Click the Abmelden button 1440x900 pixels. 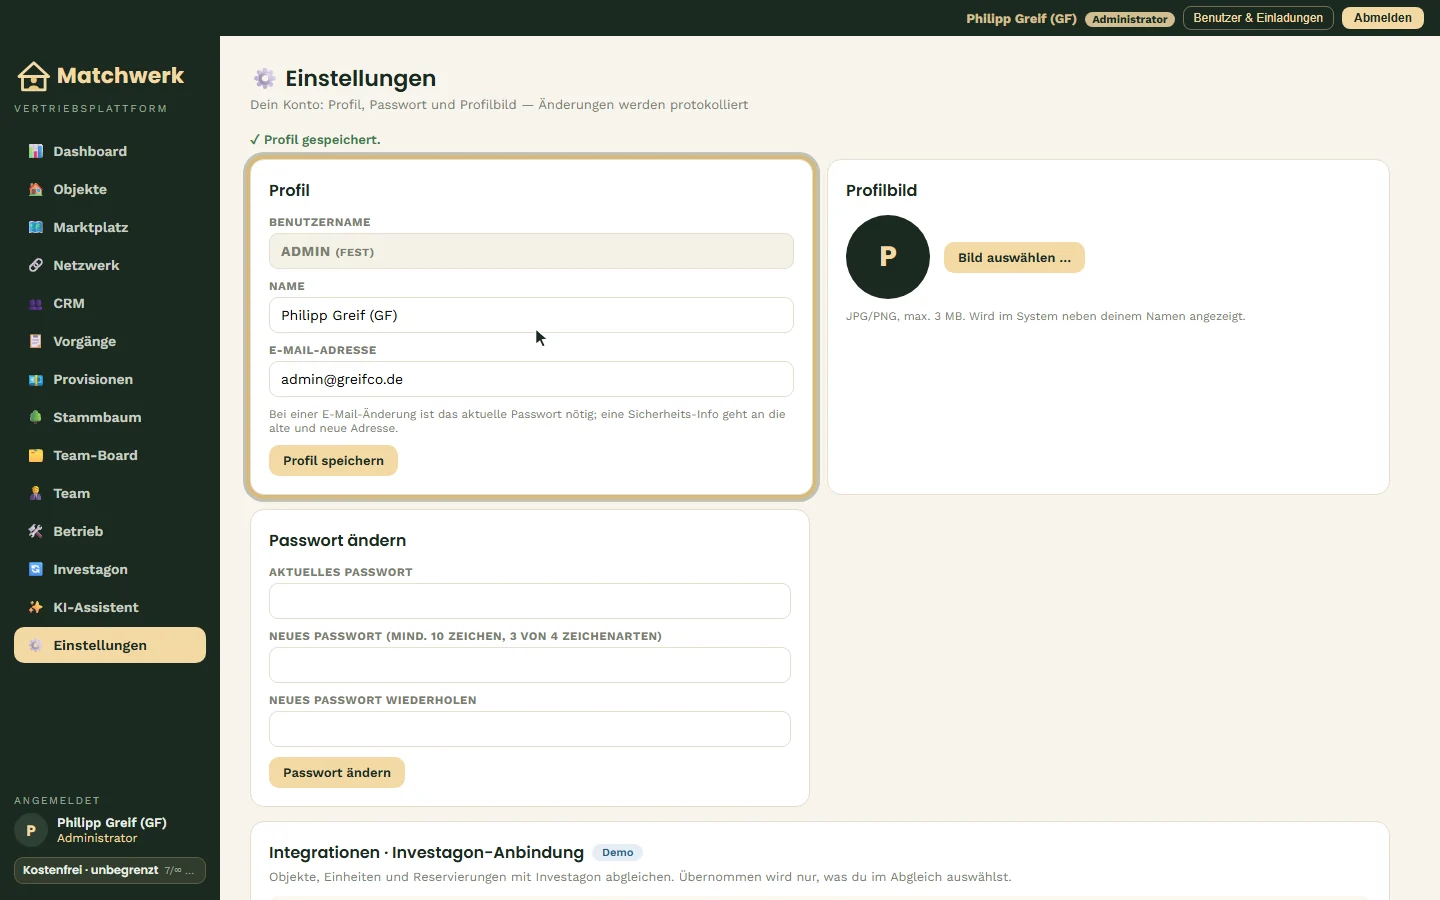click(1383, 18)
